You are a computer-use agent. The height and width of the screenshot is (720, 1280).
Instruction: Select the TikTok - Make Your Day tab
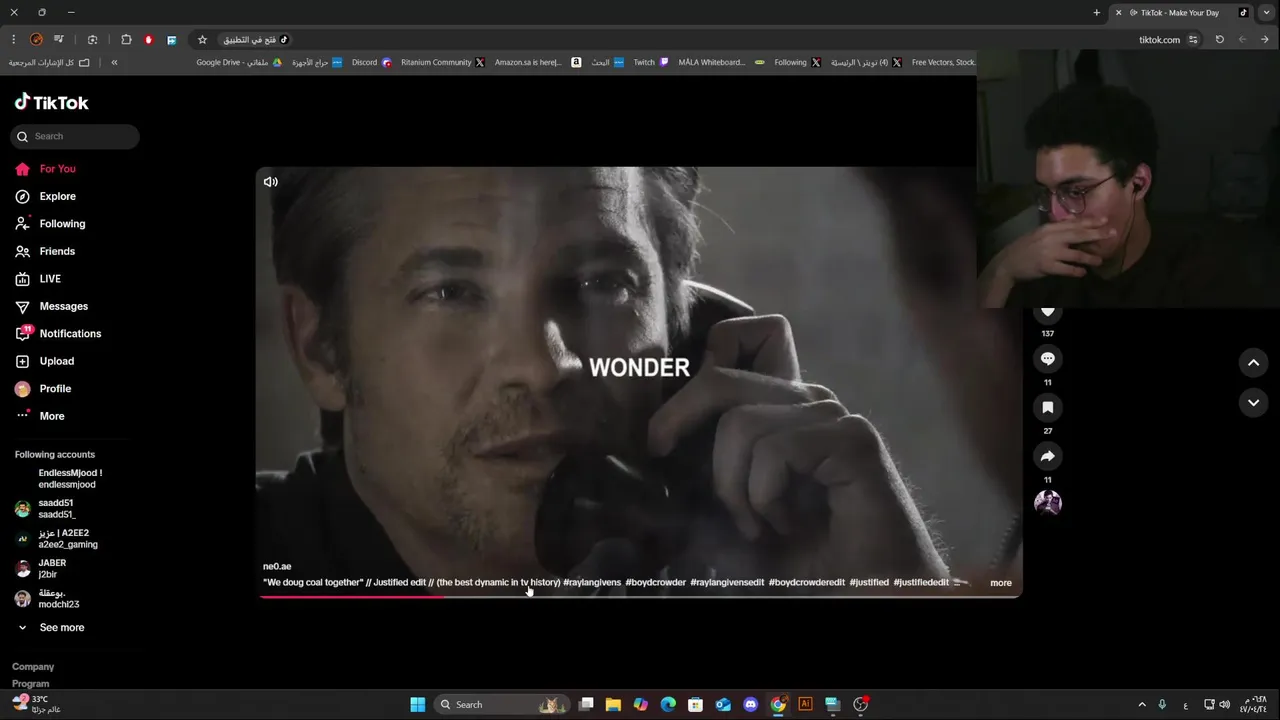coord(1182,13)
